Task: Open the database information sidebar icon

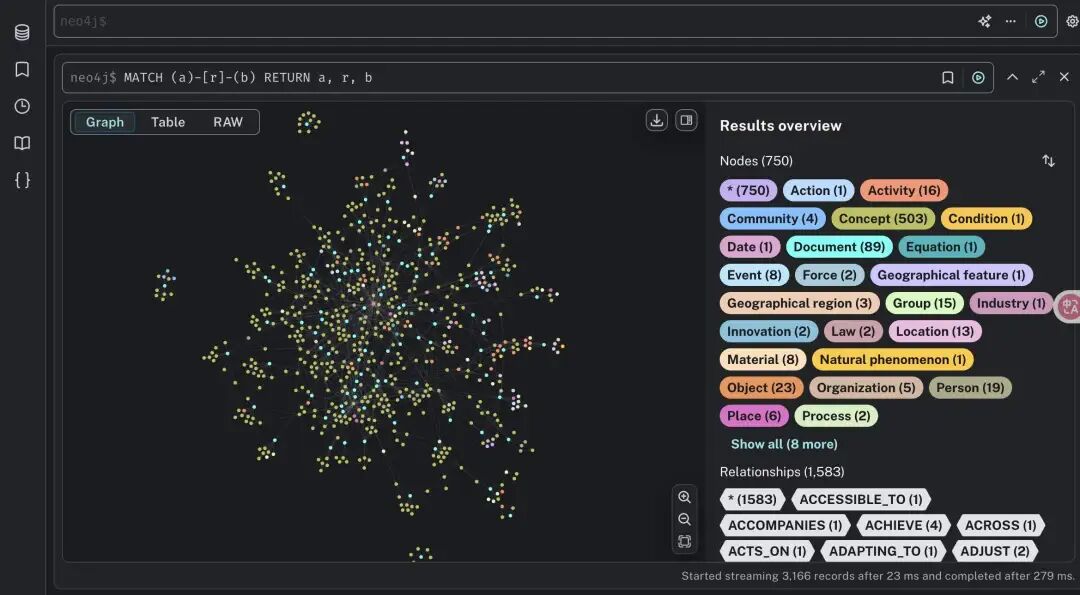Action: [x=22, y=32]
